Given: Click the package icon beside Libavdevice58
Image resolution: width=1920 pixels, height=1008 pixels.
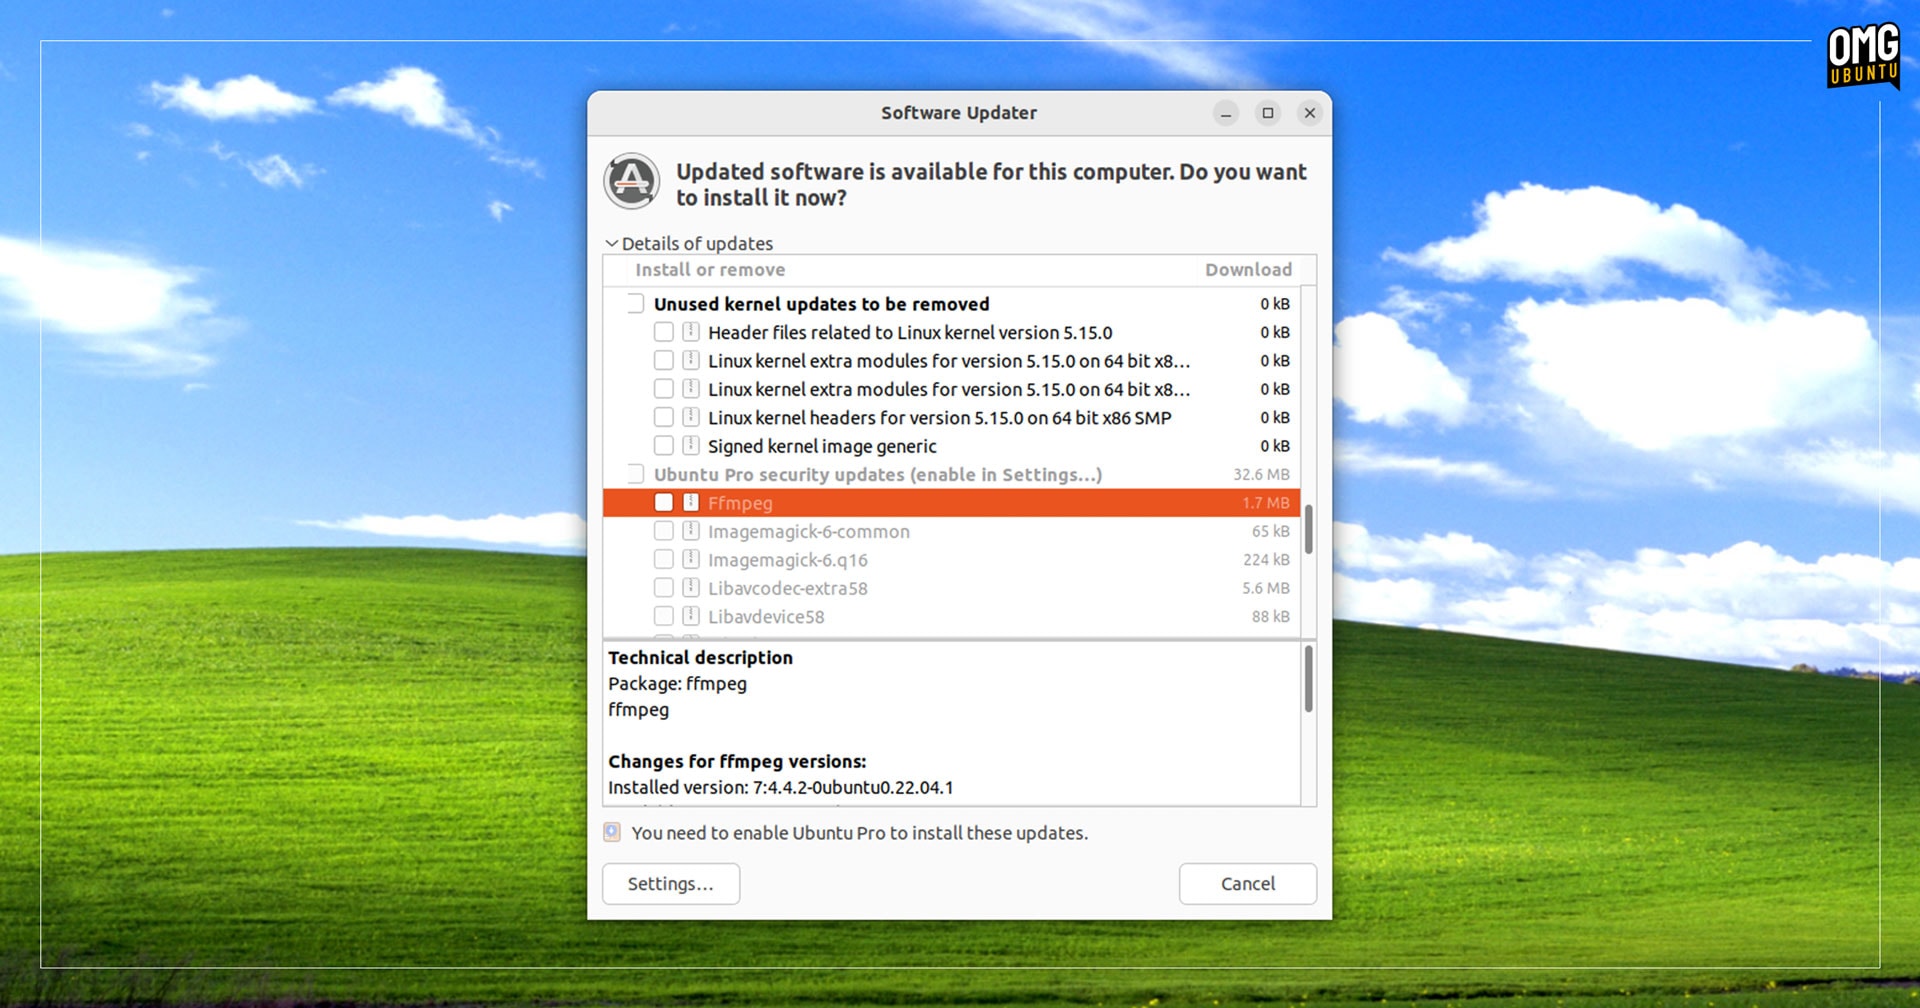Looking at the screenshot, I should click(690, 616).
